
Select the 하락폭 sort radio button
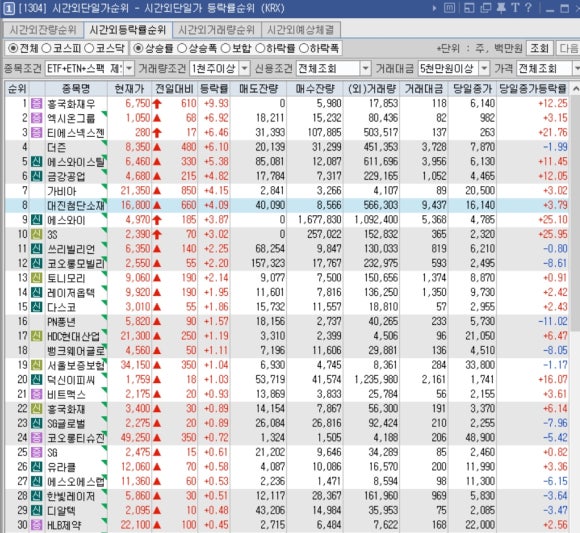304,48
